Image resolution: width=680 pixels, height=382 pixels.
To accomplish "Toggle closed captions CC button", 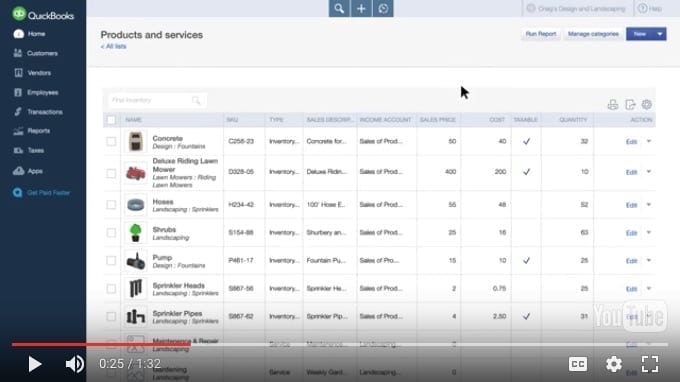I will (x=578, y=364).
